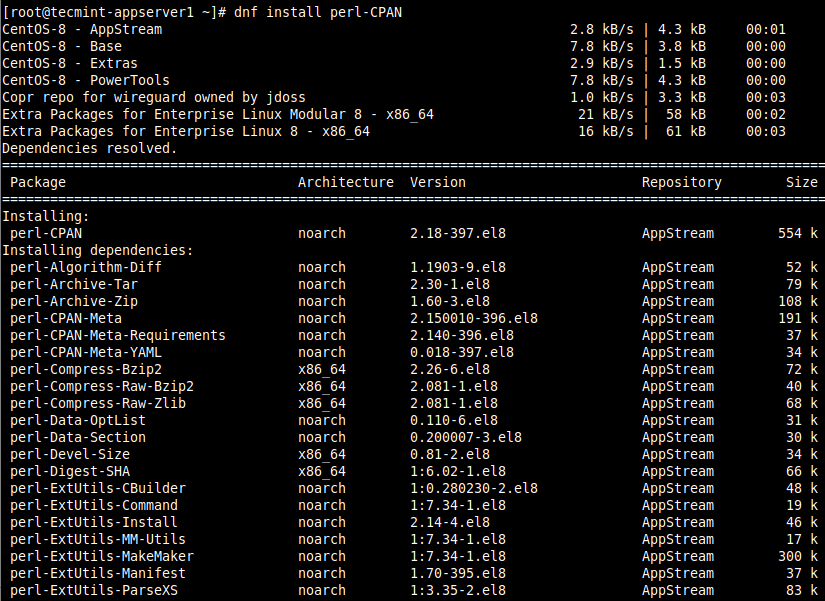
Task: Click the perl-ExtUtils-ParseXS package entry
Action: coord(94,590)
